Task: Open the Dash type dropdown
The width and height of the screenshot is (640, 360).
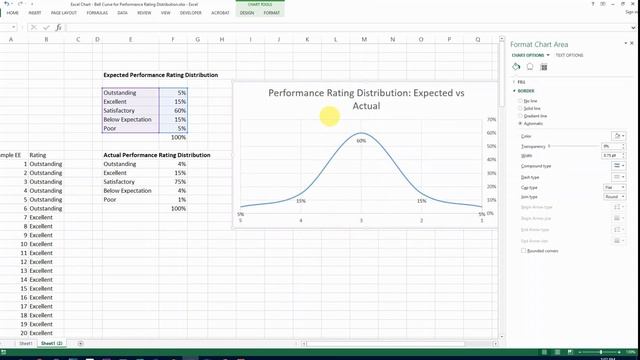Action: [618, 177]
